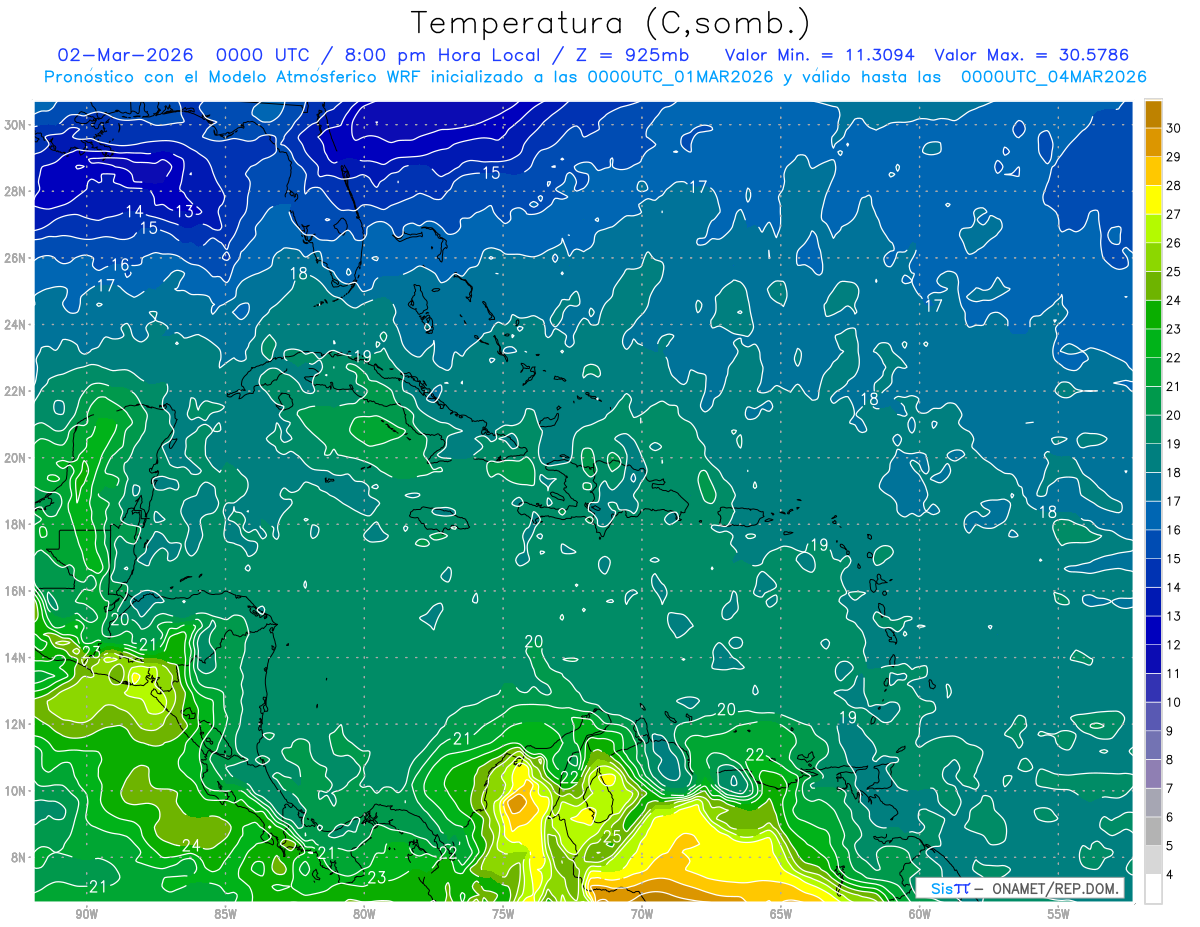Click the "55W" longitude axis label

tap(1059, 914)
